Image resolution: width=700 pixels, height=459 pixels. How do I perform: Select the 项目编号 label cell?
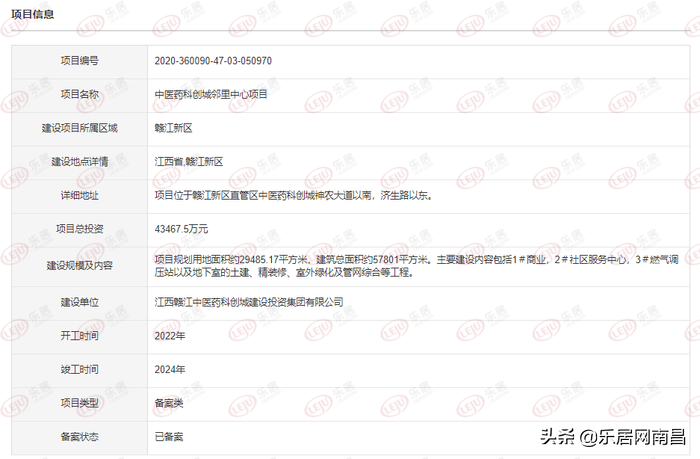click(79, 61)
